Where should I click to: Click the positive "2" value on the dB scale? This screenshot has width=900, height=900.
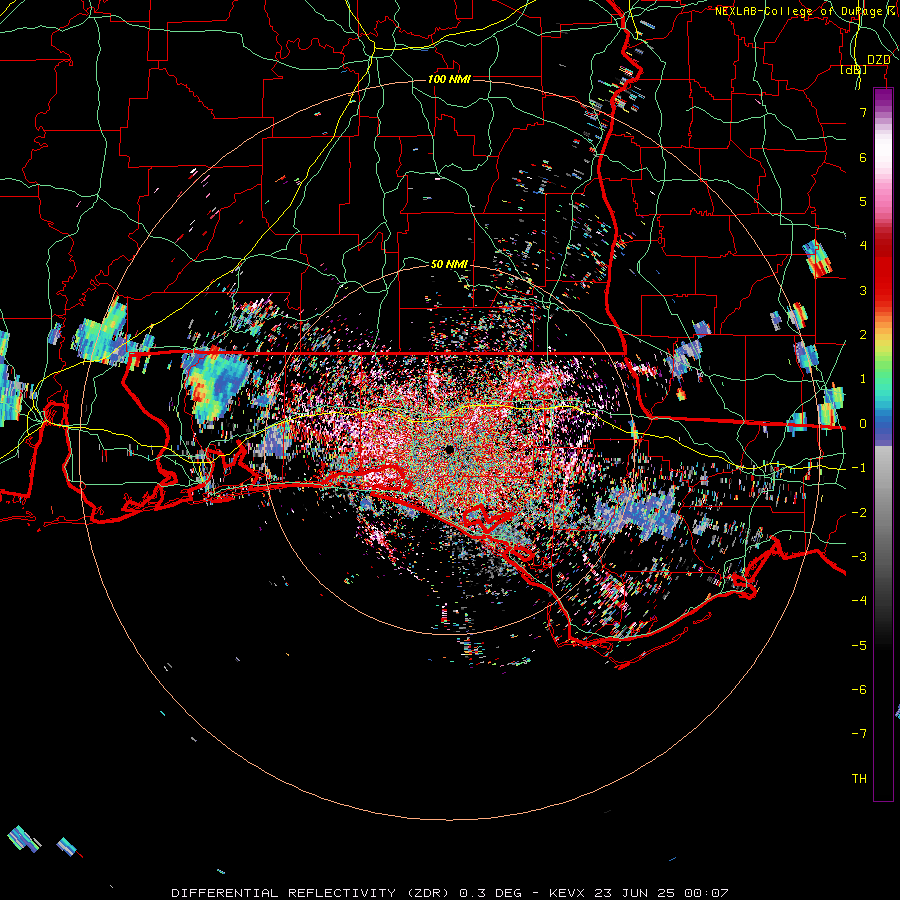coord(863,335)
